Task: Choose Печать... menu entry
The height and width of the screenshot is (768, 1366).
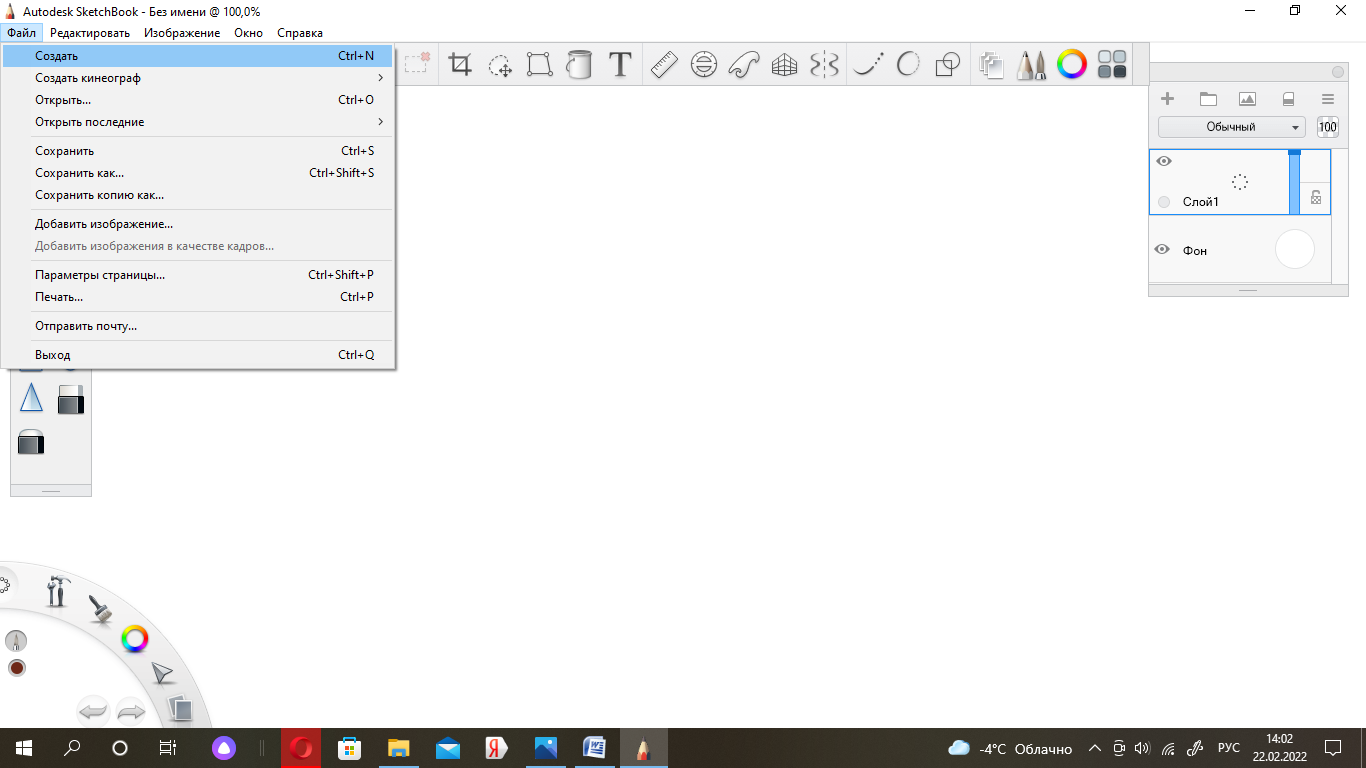Action: pyautogui.click(x=198, y=297)
